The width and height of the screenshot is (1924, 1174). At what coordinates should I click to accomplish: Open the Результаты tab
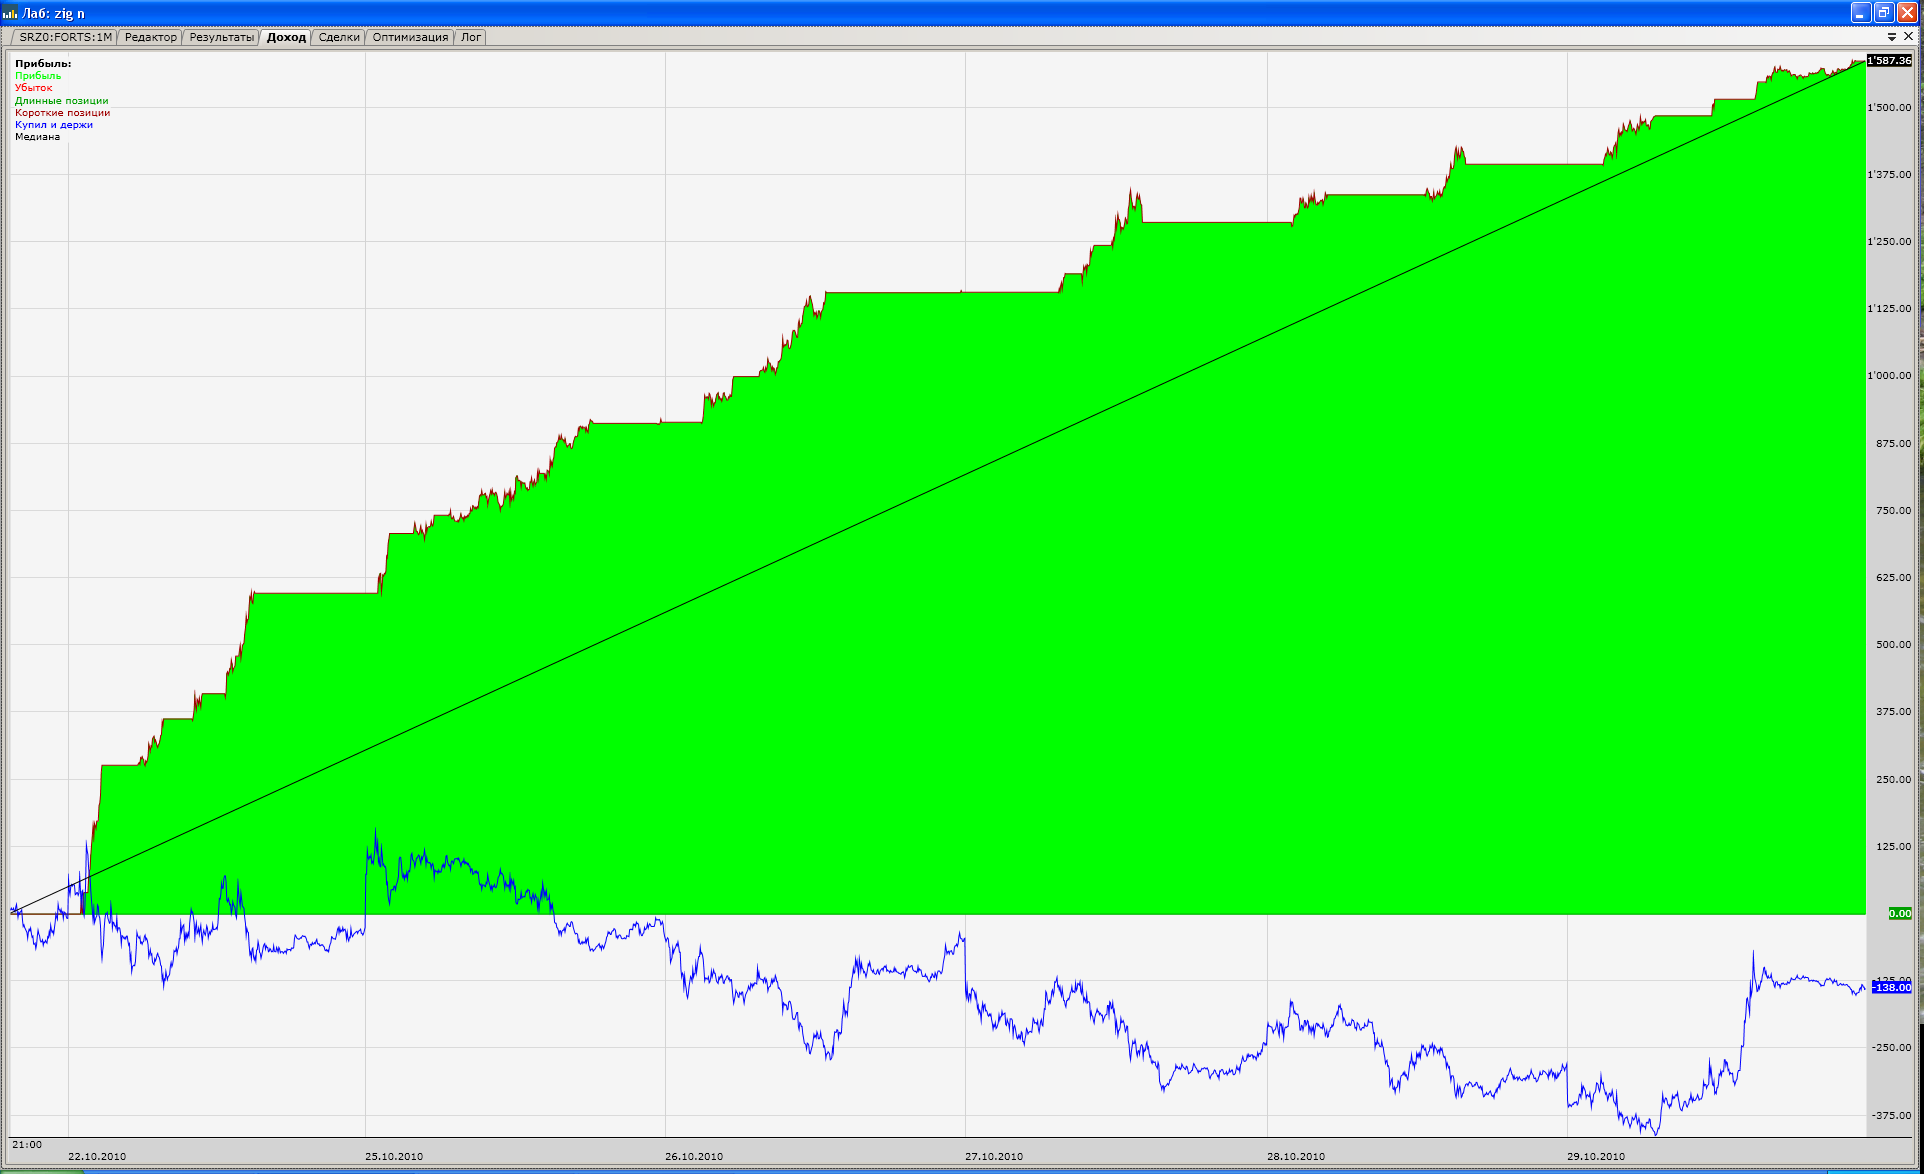tap(221, 37)
